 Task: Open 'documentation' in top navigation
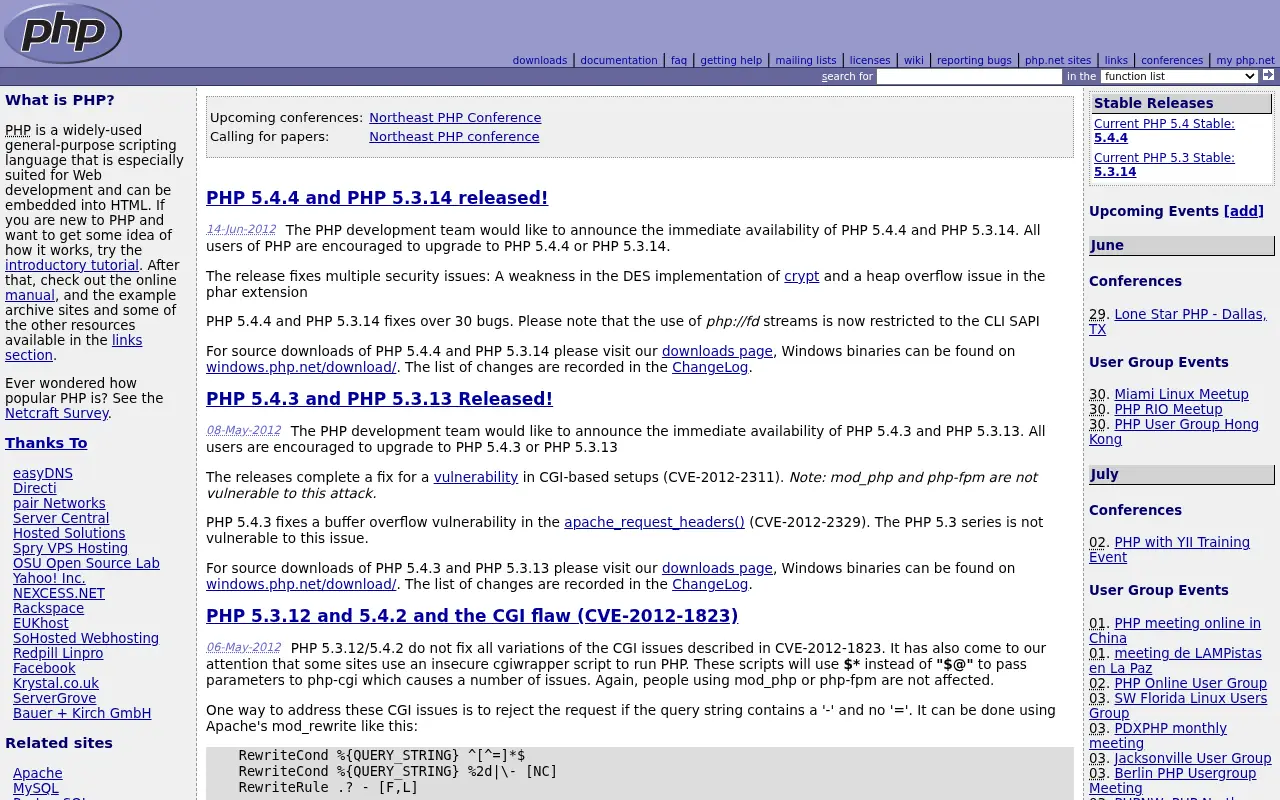click(x=619, y=60)
